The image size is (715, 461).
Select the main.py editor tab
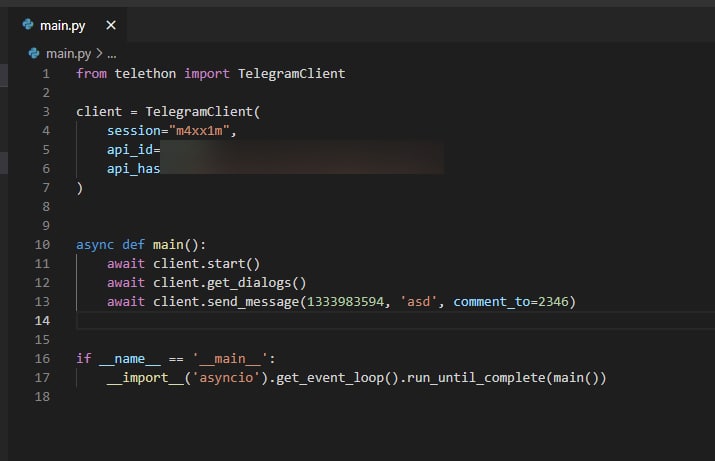click(x=68, y=26)
